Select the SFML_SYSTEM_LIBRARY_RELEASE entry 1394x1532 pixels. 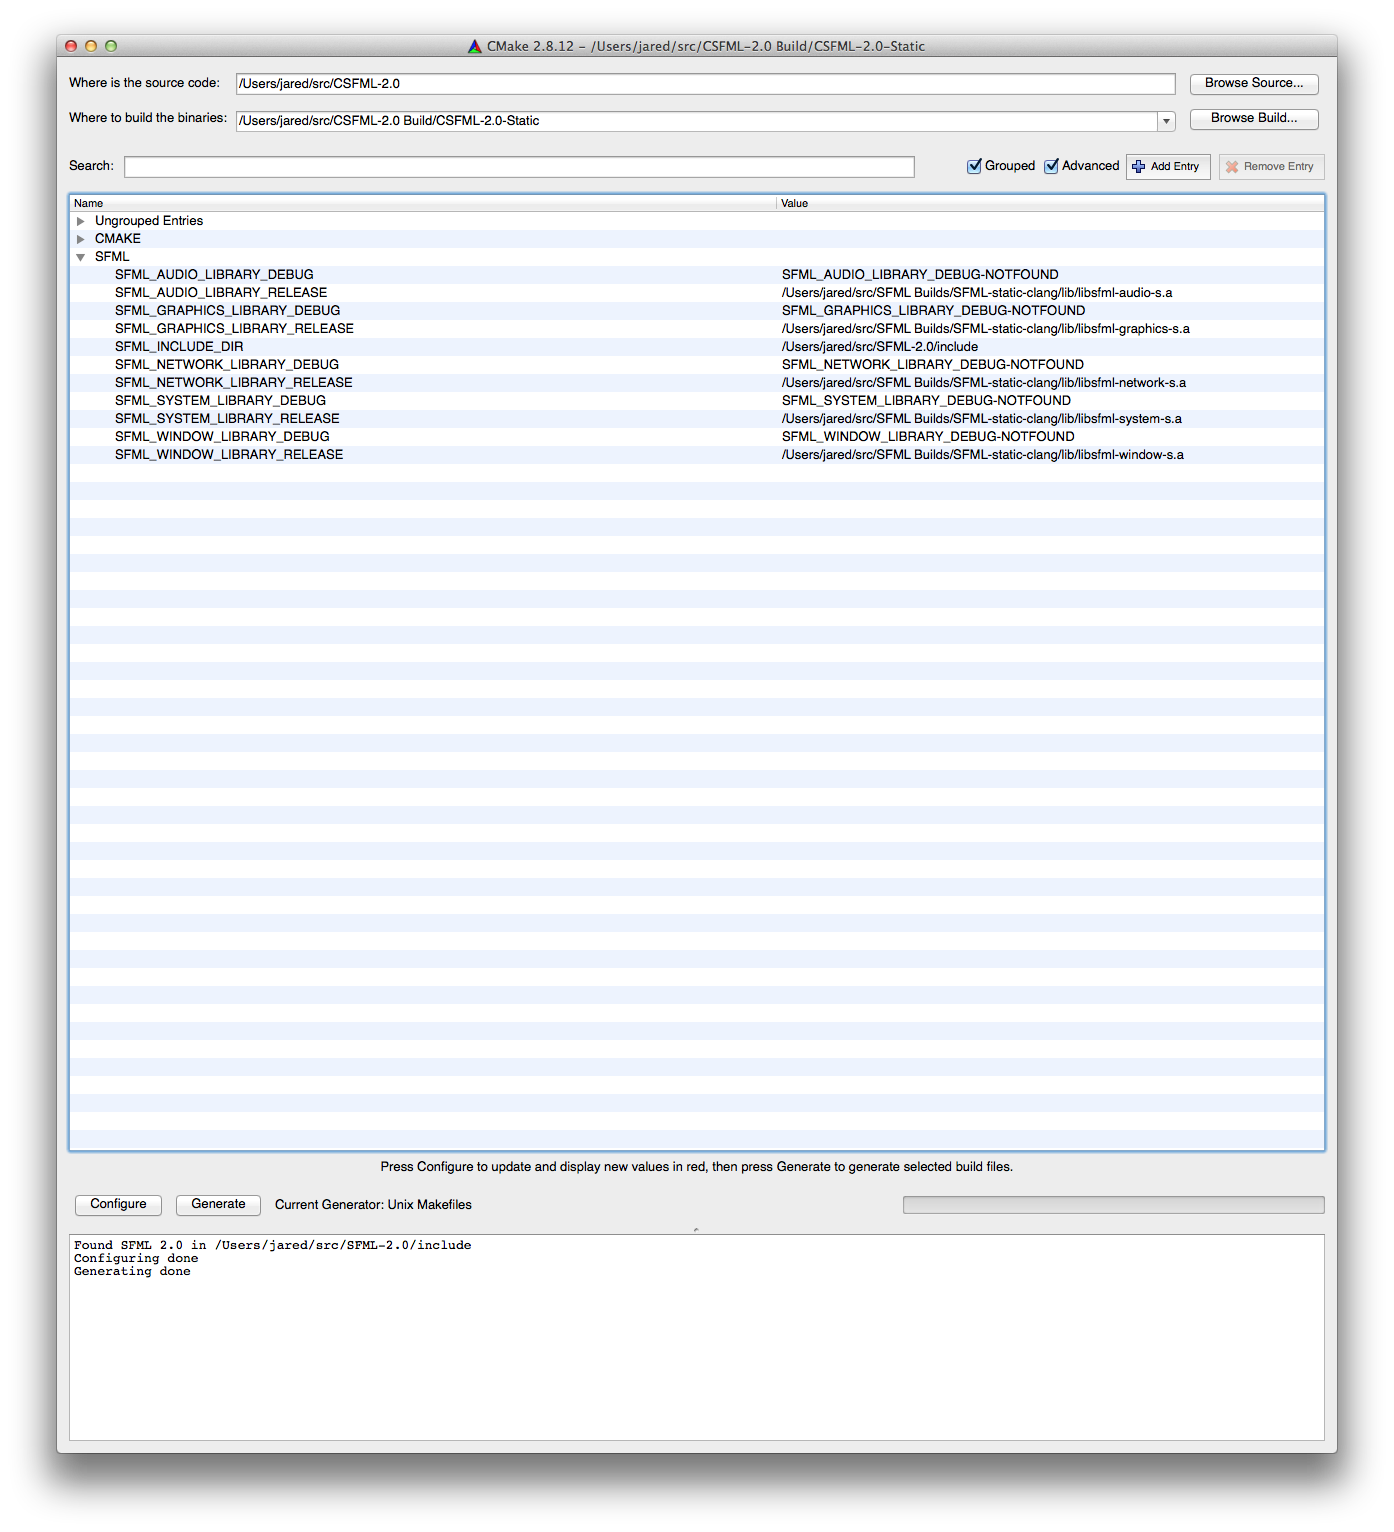227,419
